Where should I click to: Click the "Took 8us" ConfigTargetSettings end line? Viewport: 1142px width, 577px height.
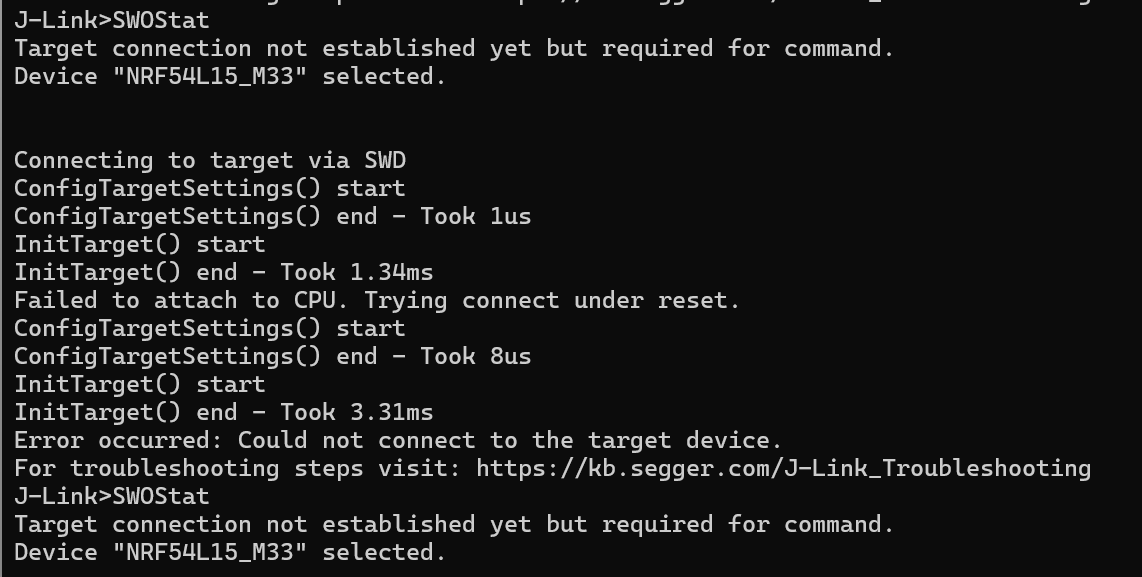click(272, 356)
